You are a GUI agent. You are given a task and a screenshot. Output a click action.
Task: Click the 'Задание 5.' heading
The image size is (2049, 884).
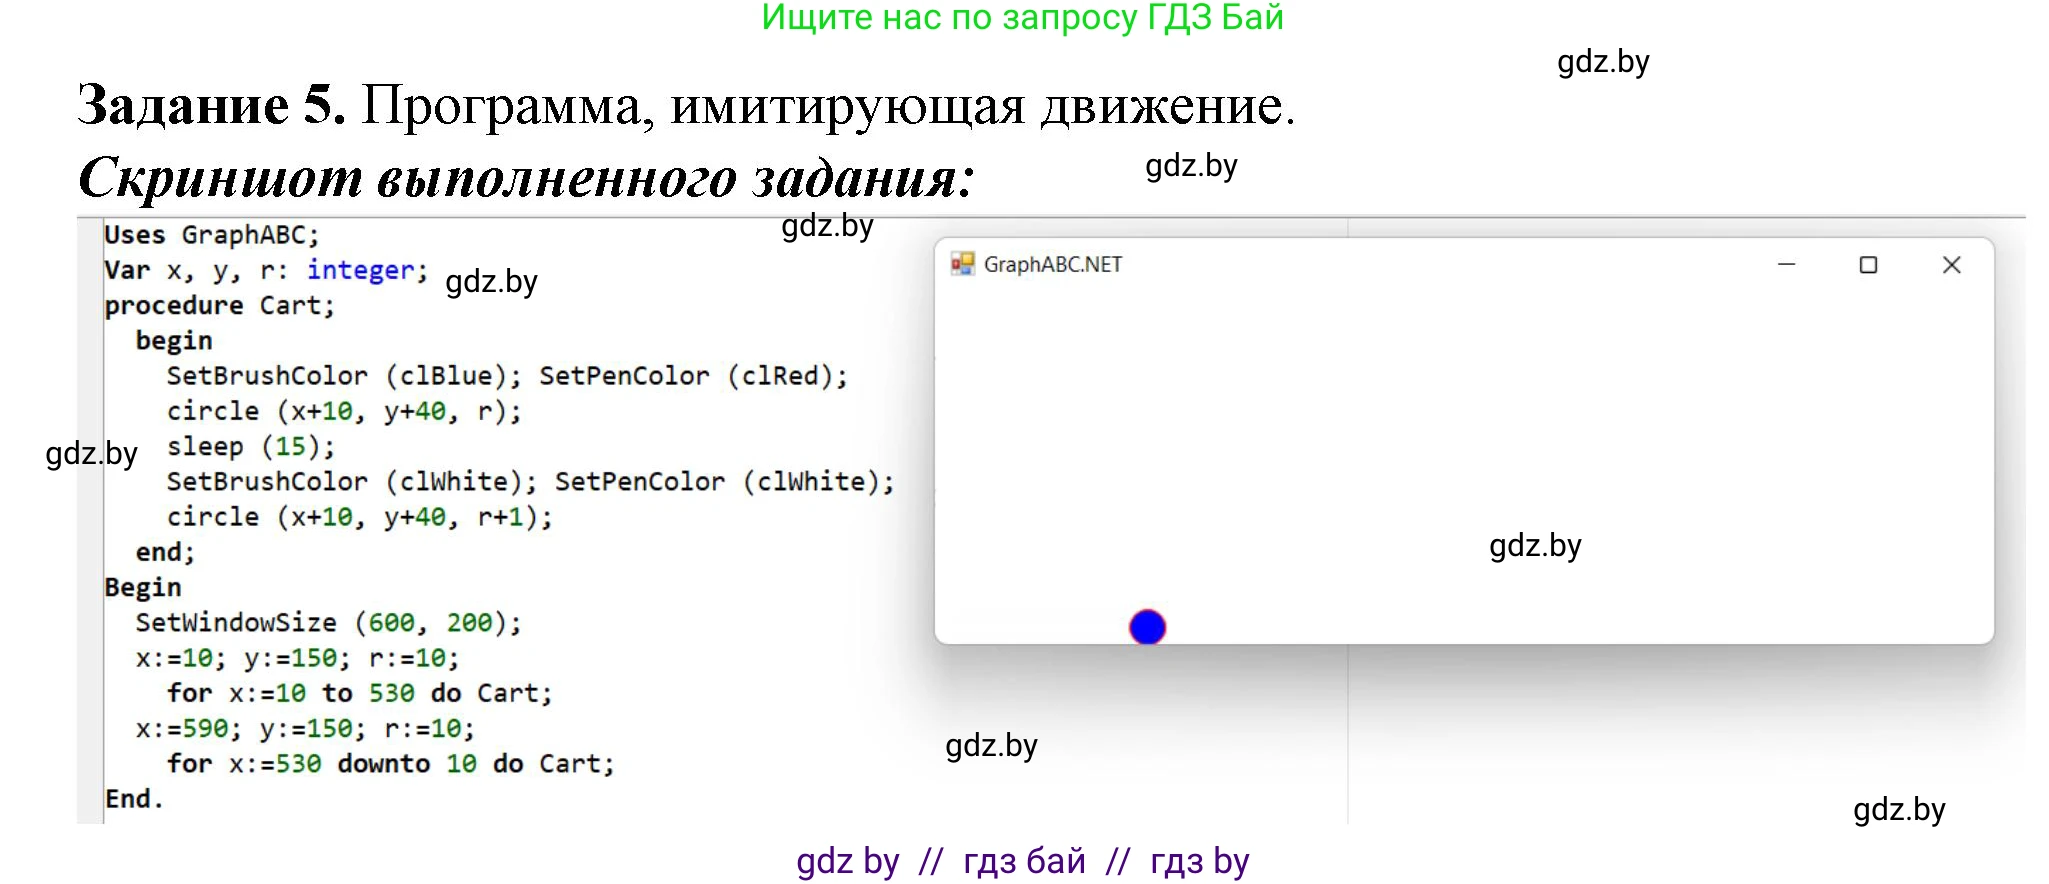click(212, 105)
